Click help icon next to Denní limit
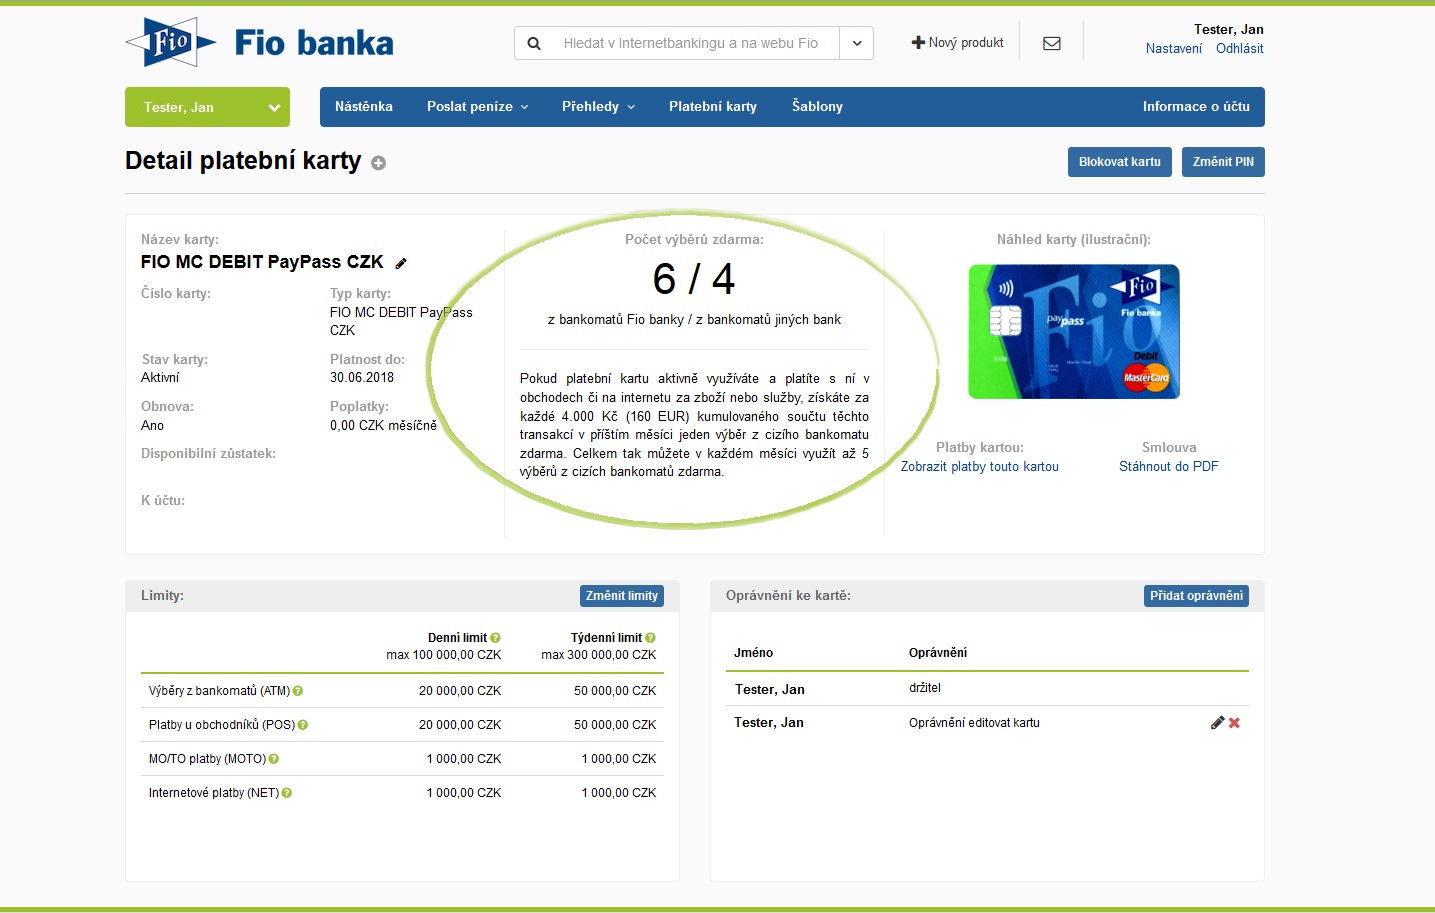This screenshot has width=1435, height=913. tap(495, 638)
